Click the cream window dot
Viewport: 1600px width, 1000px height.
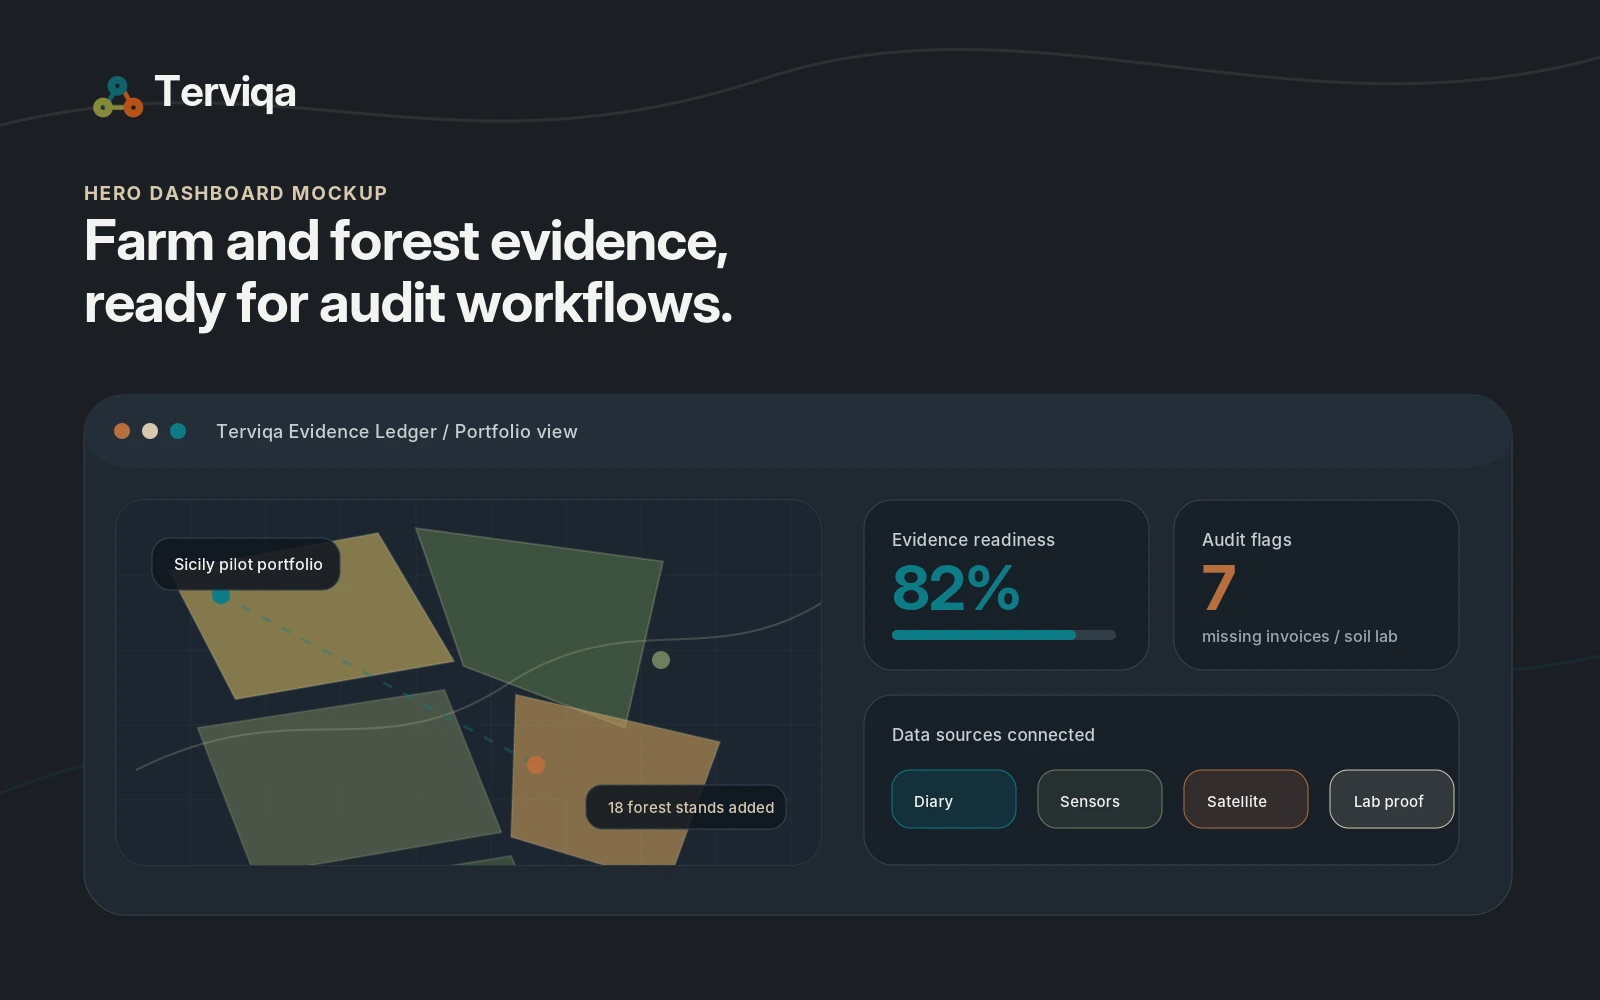[x=150, y=431]
